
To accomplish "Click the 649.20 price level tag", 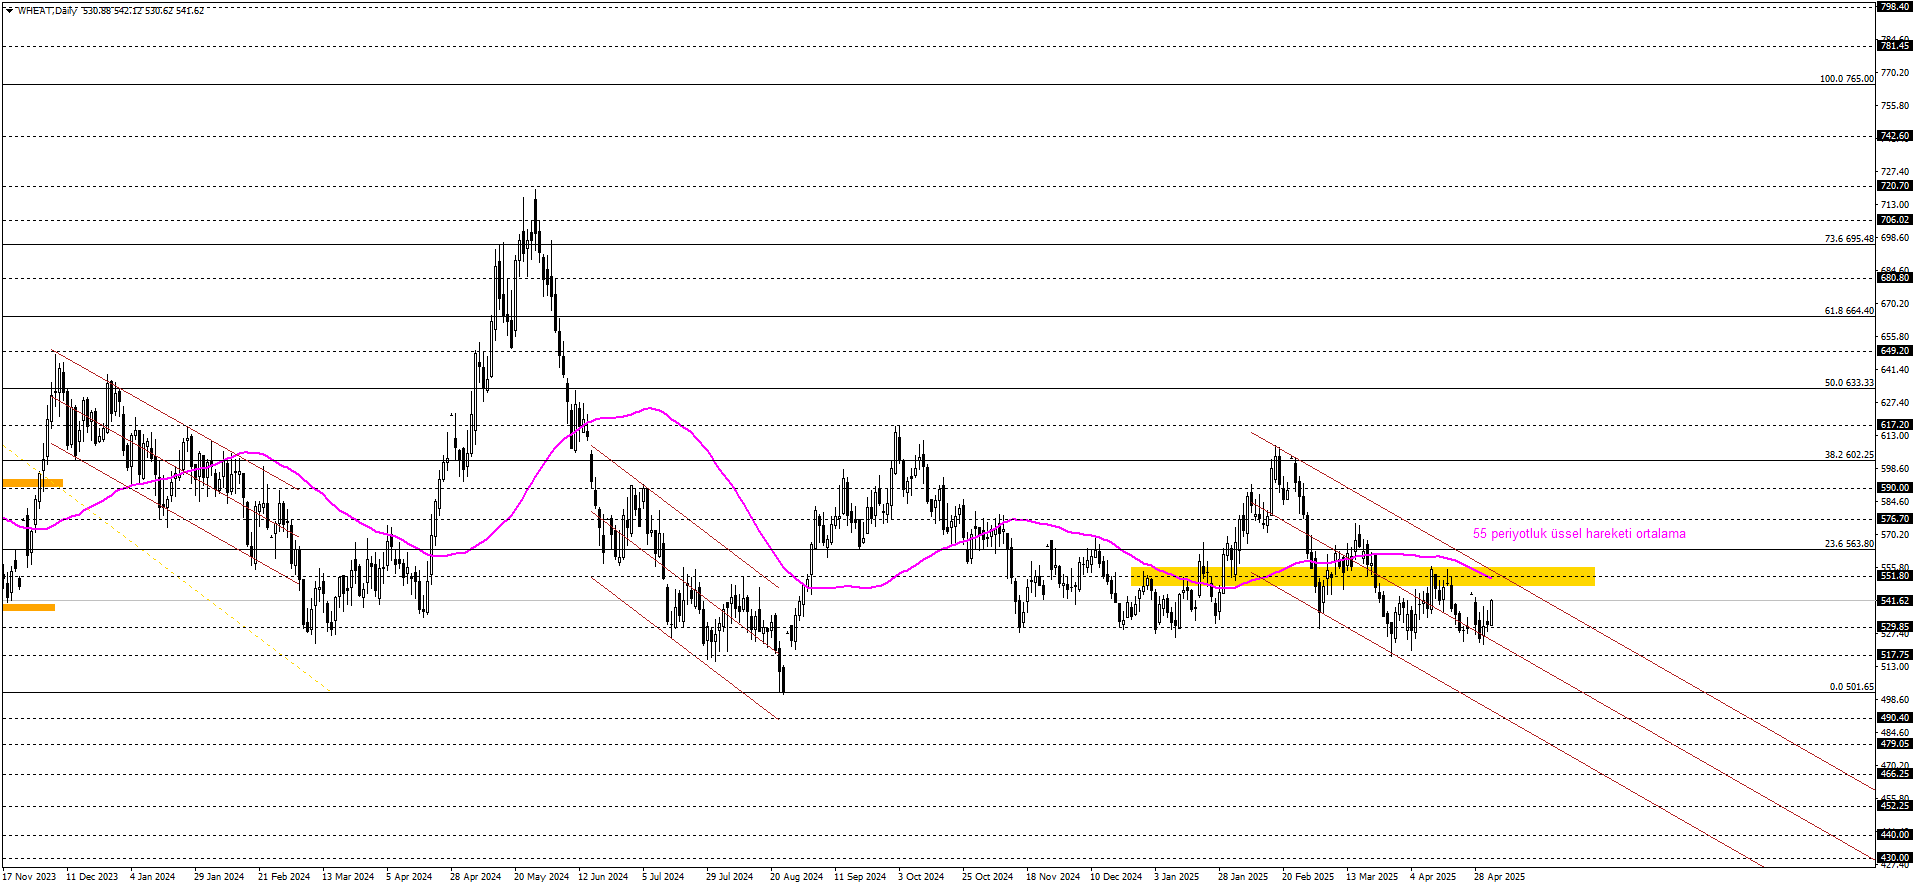I will (x=1895, y=351).
